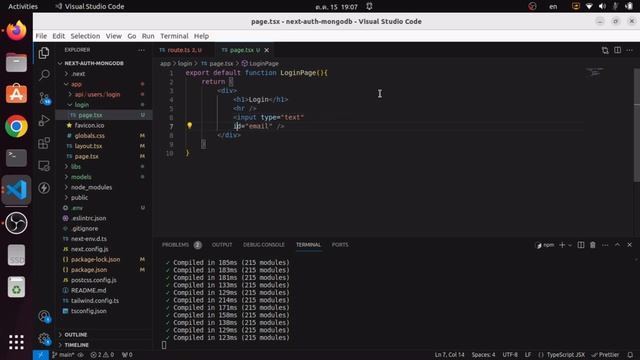The height and width of the screenshot is (360, 640).
Task: Switch to OUTPUT panel tab
Action: pos(222,245)
